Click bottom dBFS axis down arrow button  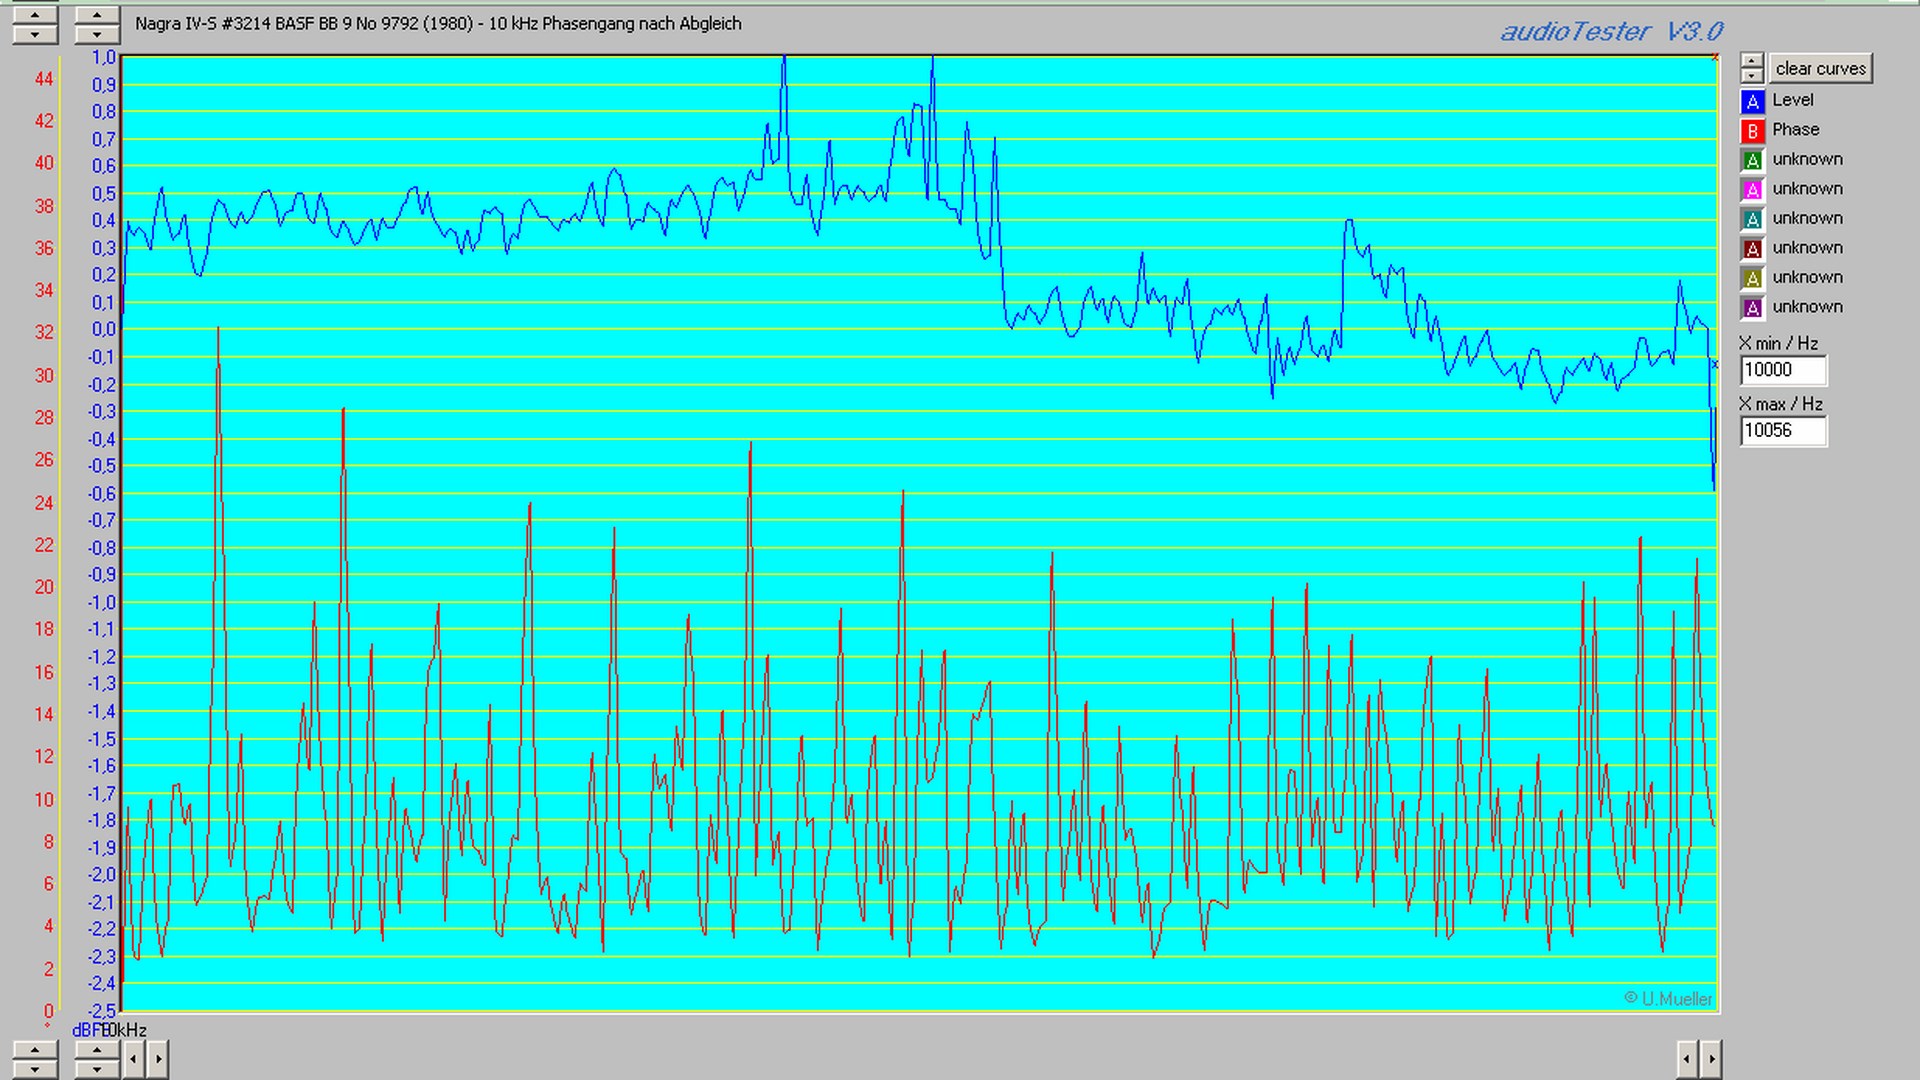pyautogui.click(x=96, y=1068)
